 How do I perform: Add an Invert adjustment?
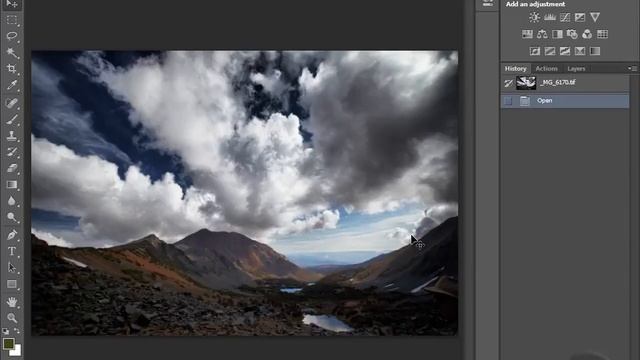pos(535,51)
